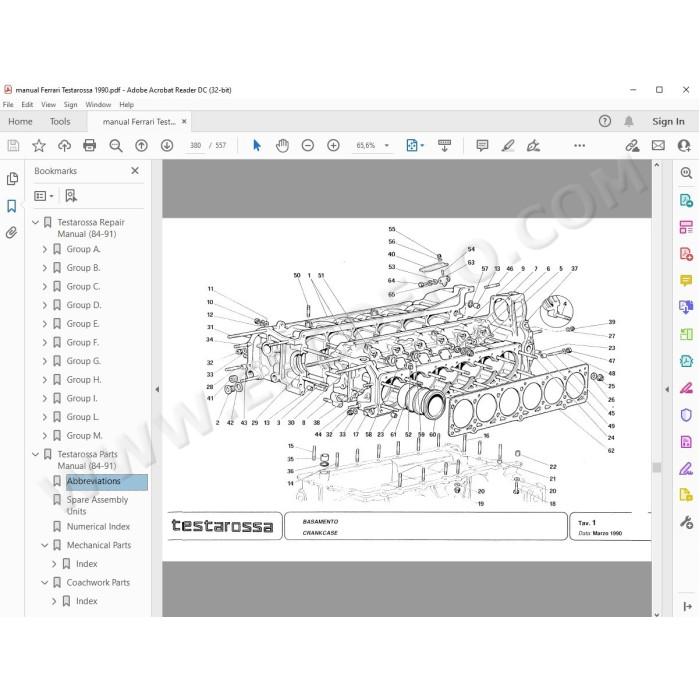Open Protect shield tool in right pane
700x700 pixels.
point(686,415)
